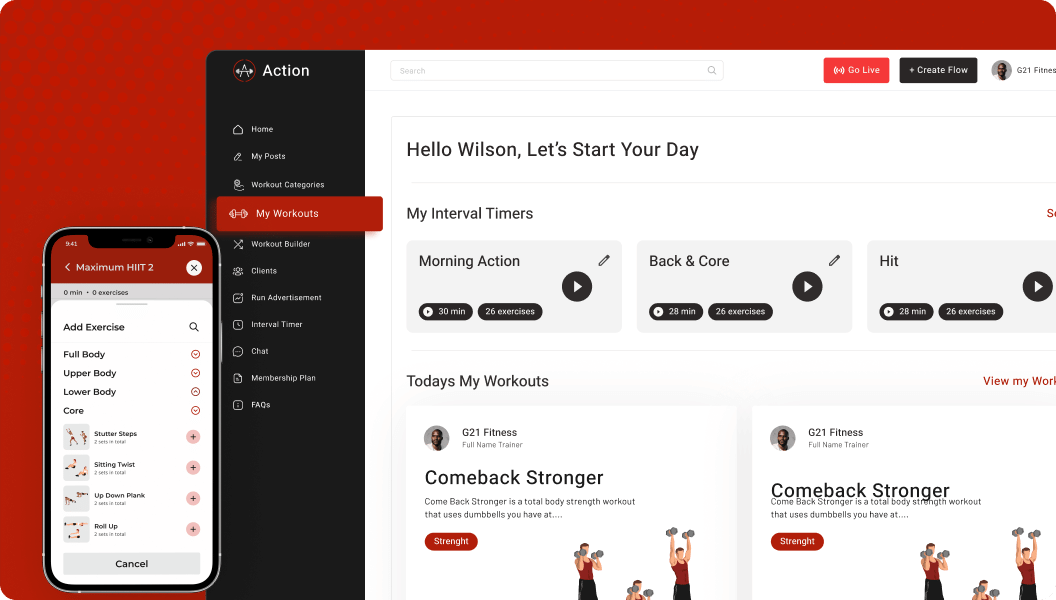Click the Action logo icon in sidebar
1056x600 pixels.
(244, 70)
